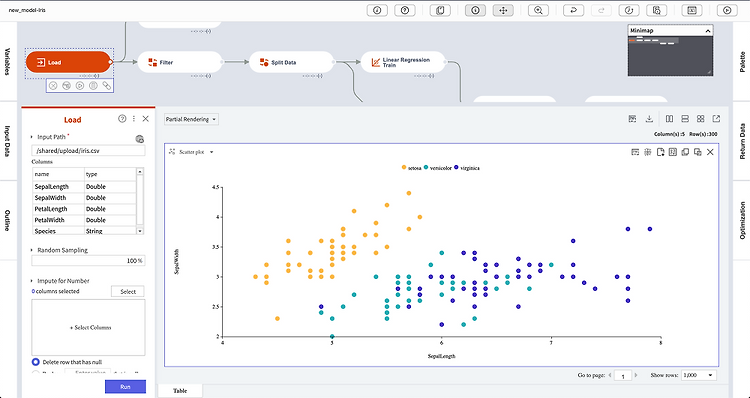Toggle the pan/move canvas tool

[503, 10]
